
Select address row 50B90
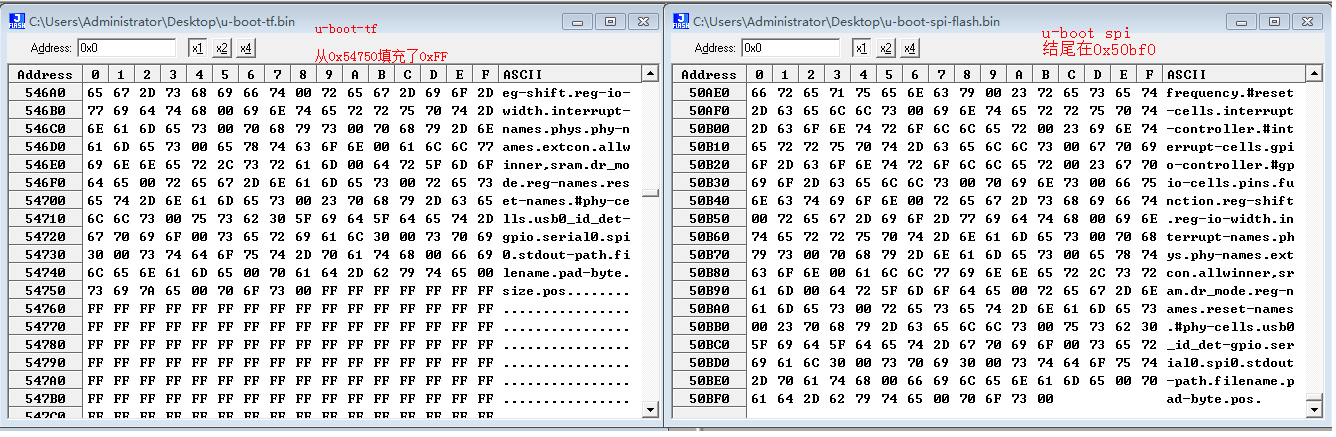[x=709, y=290]
